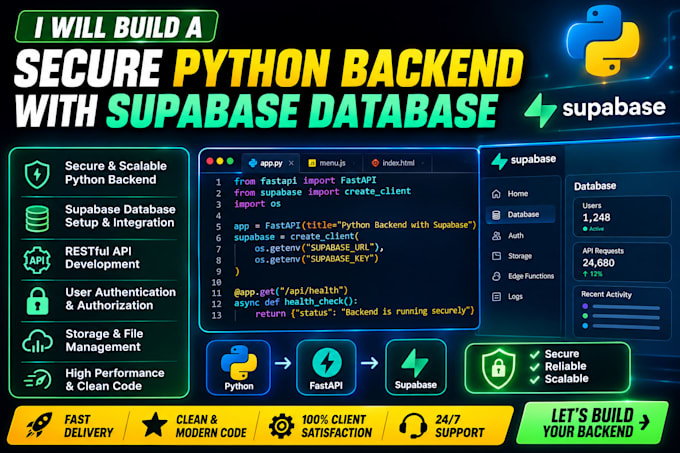Click the 24/7 Support text
The height and width of the screenshot is (453, 680).
tap(460, 426)
